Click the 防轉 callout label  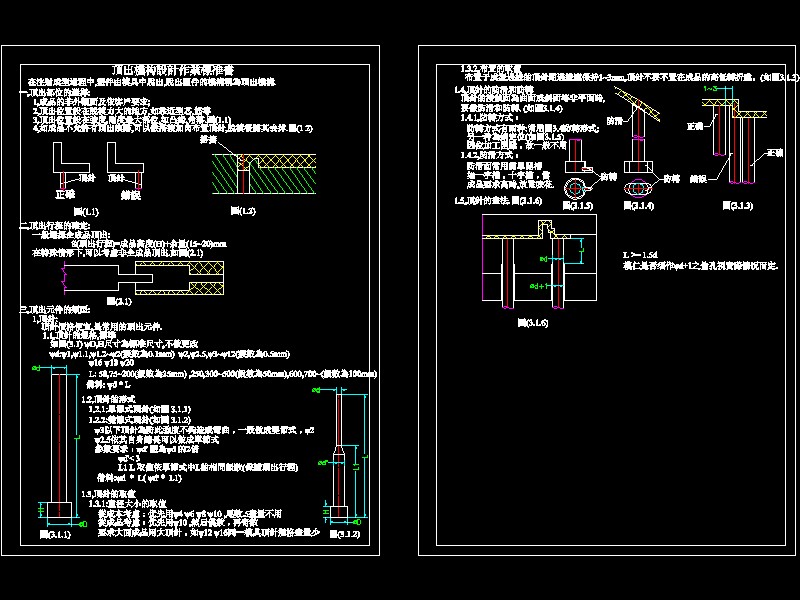tap(609, 176)
